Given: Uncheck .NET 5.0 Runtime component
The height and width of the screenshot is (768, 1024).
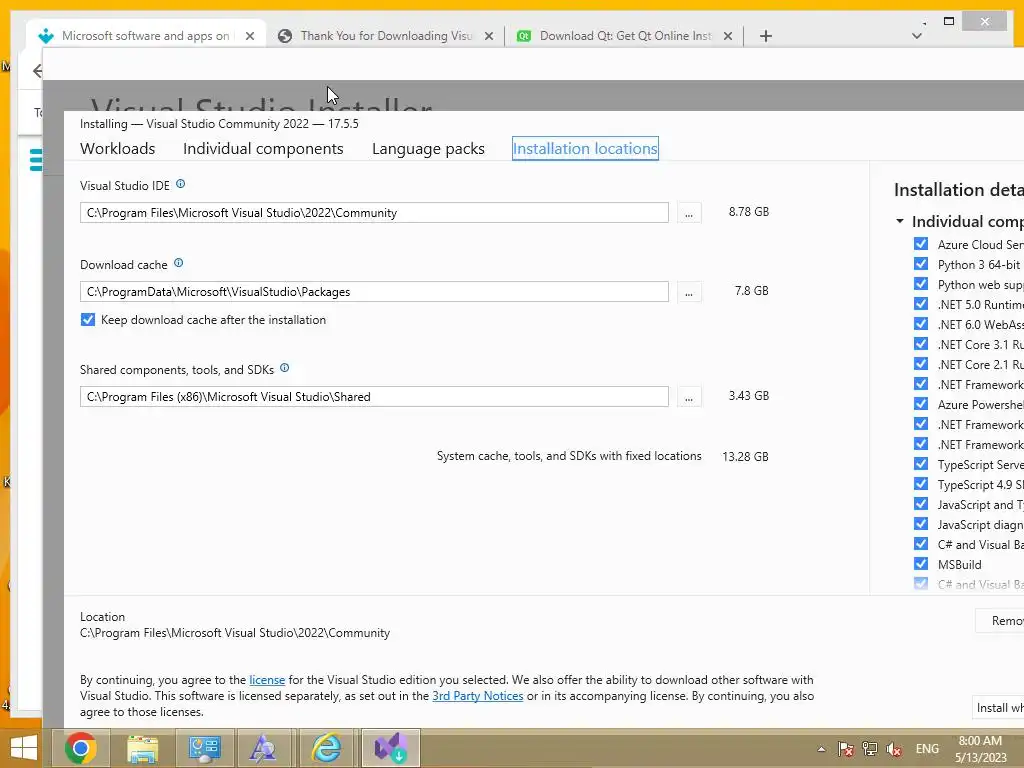Looking at the screenshot, I should tap(921, 304).
